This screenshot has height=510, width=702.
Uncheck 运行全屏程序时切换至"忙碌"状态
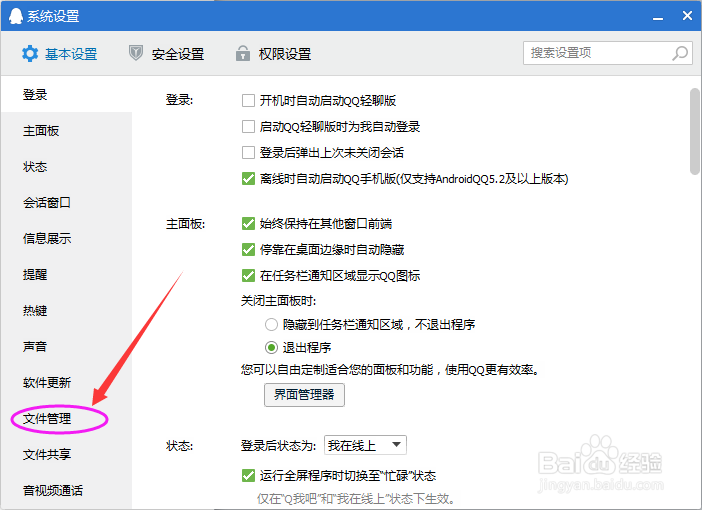pos(248,475)
